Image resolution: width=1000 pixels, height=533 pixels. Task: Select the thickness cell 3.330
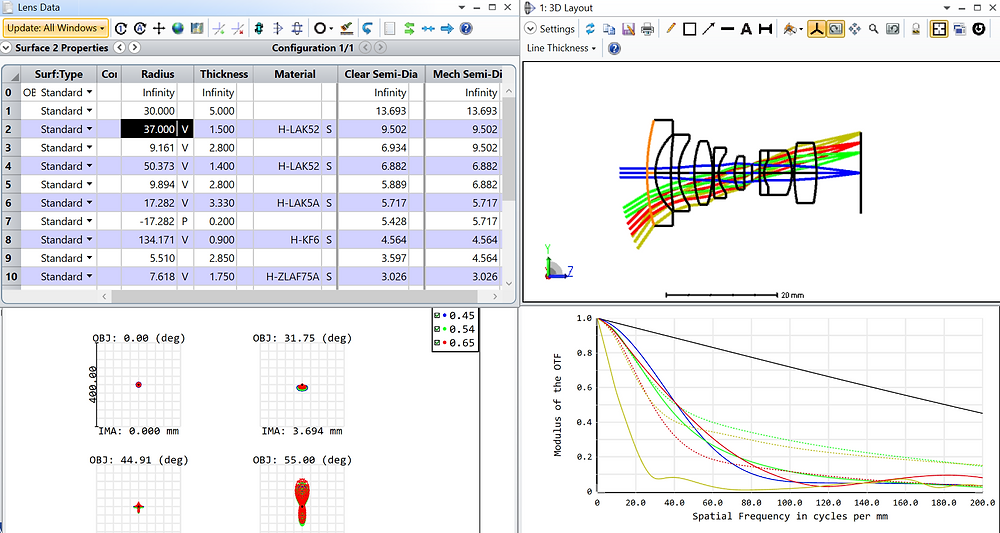pos(215,203)
